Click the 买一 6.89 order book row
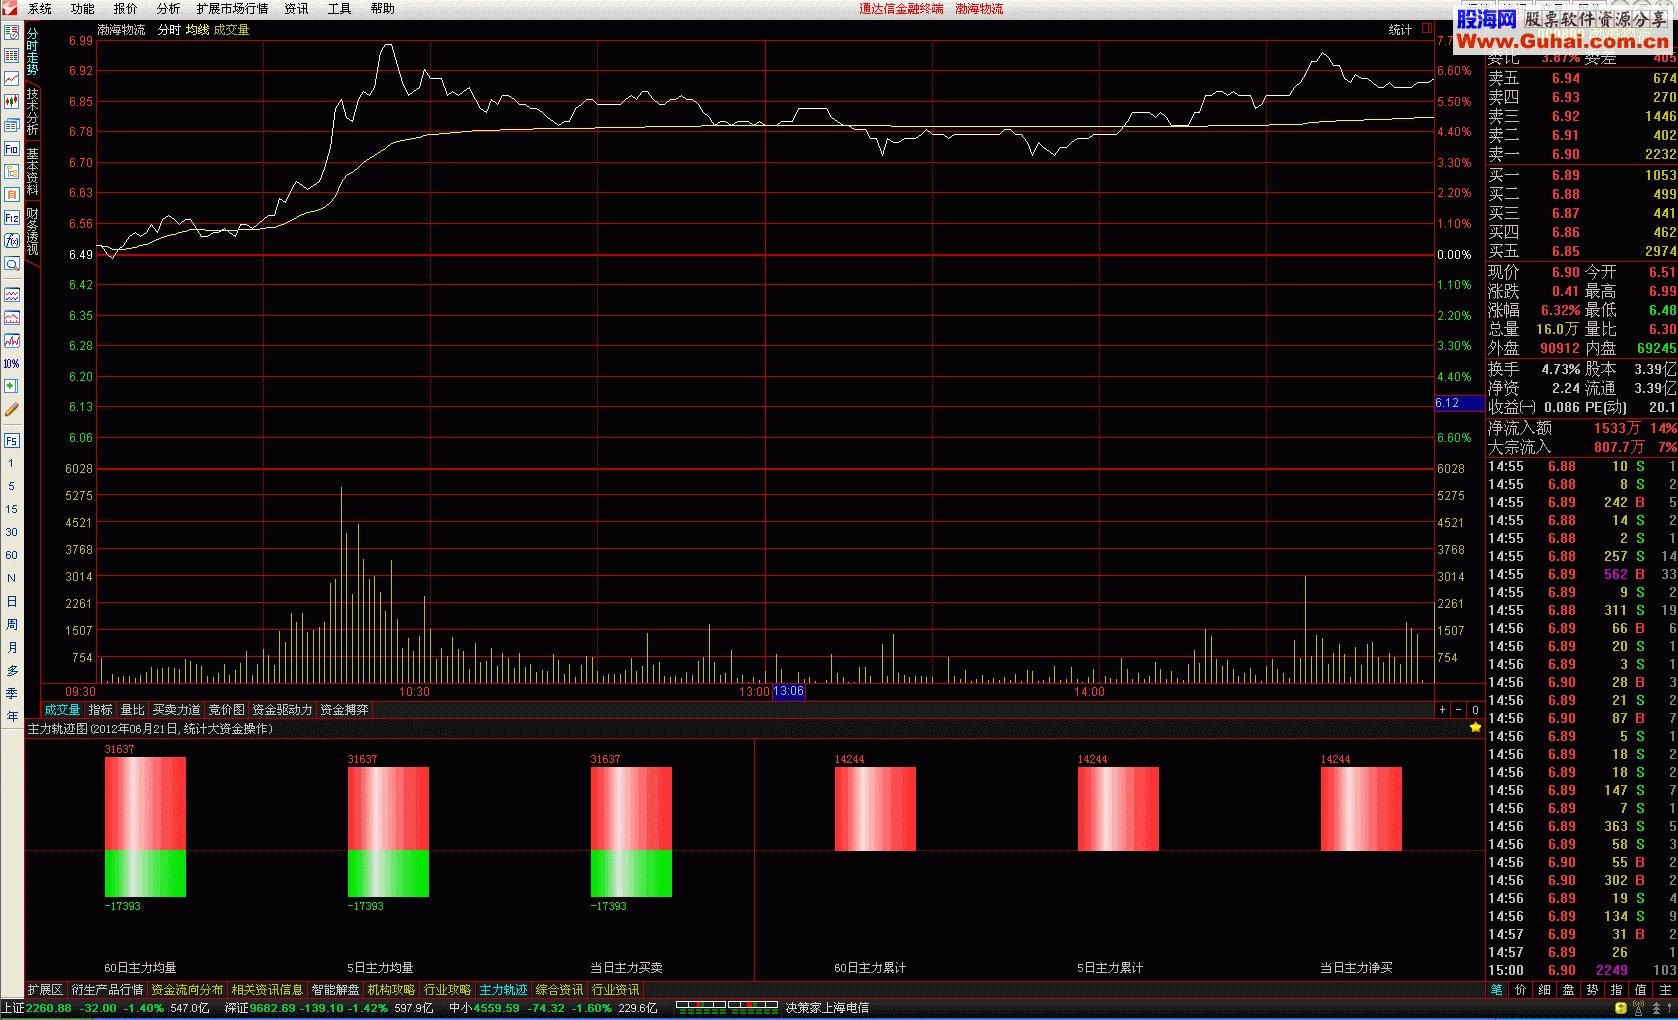Image resolution: width=1678 pixels, height=1020 pixels. tap(1582, 175)
